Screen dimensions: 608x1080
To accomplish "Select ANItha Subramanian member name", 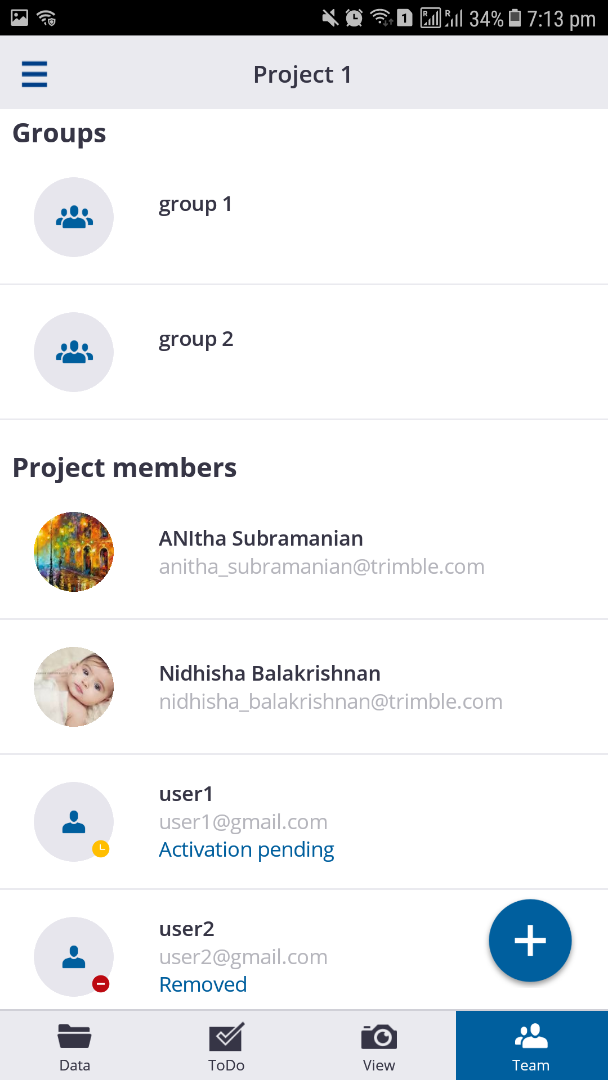I will [261, 539].
